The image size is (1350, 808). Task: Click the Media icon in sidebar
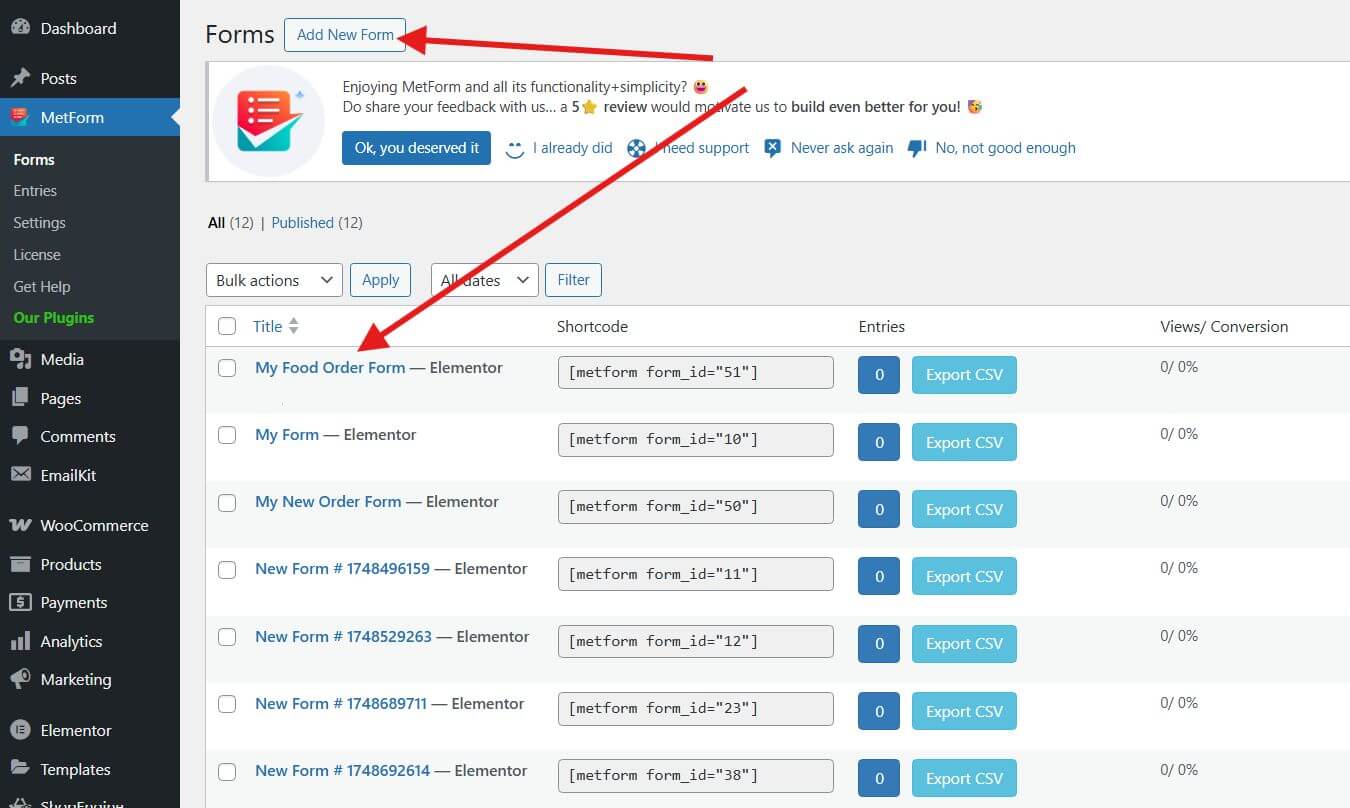click(x=20, y=359)
